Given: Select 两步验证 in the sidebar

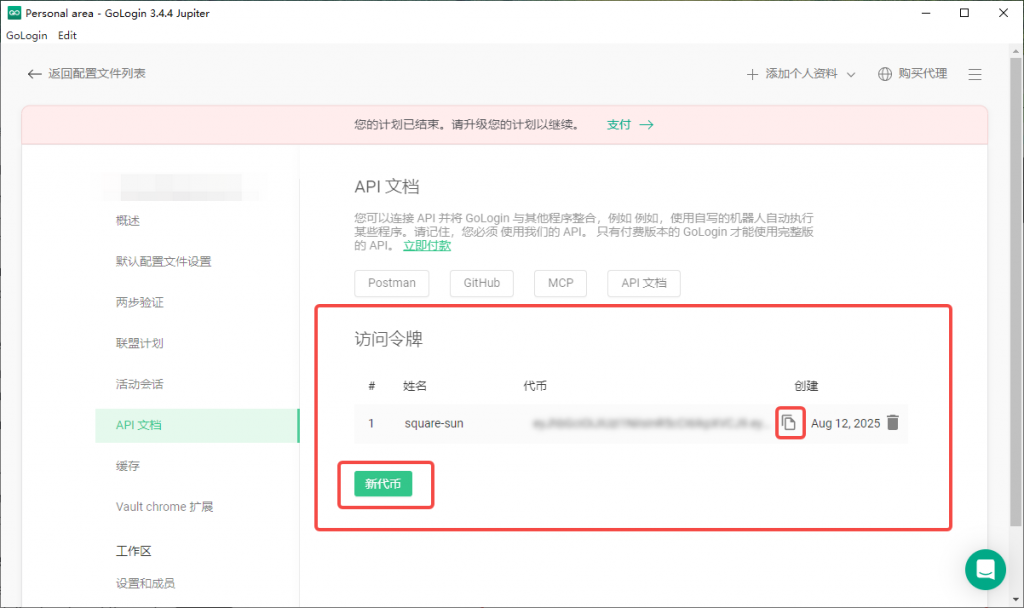Looking at the screenshot, I should pos(140,302).
